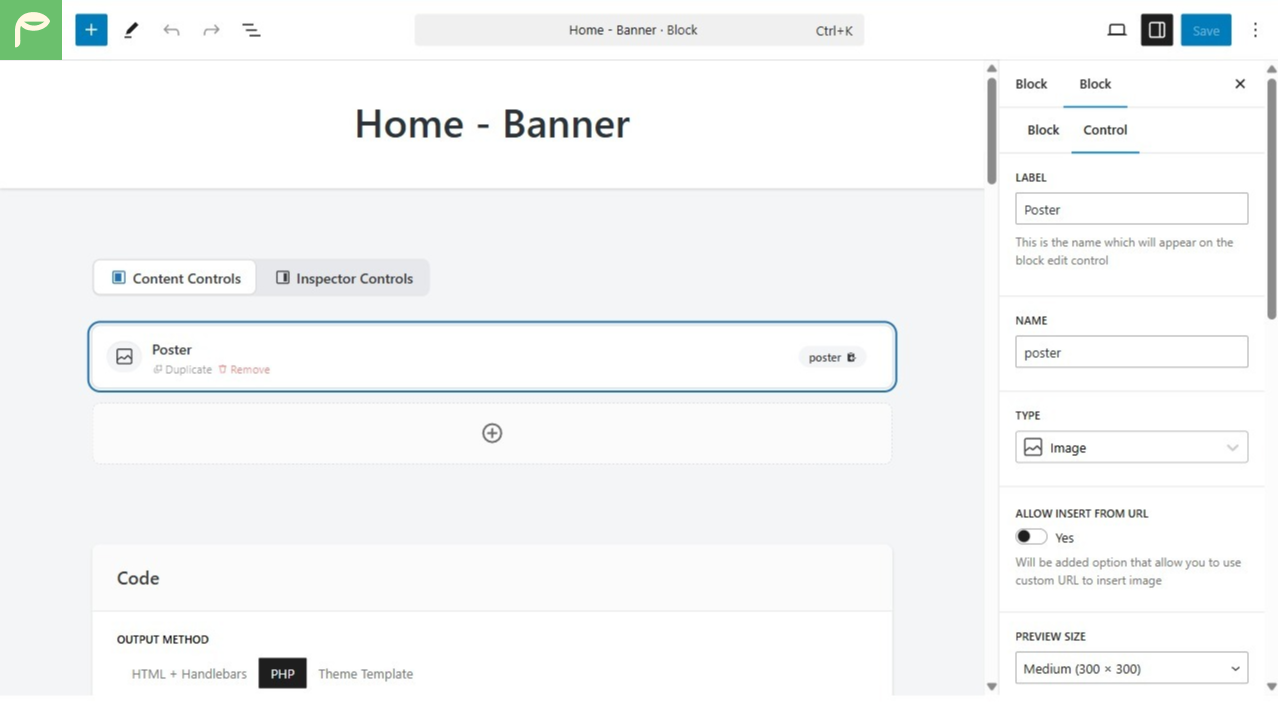The height and width of the screenshot is (718, 1279).
Task: Click the Undo arrow icon
Action: coord(171,30)
